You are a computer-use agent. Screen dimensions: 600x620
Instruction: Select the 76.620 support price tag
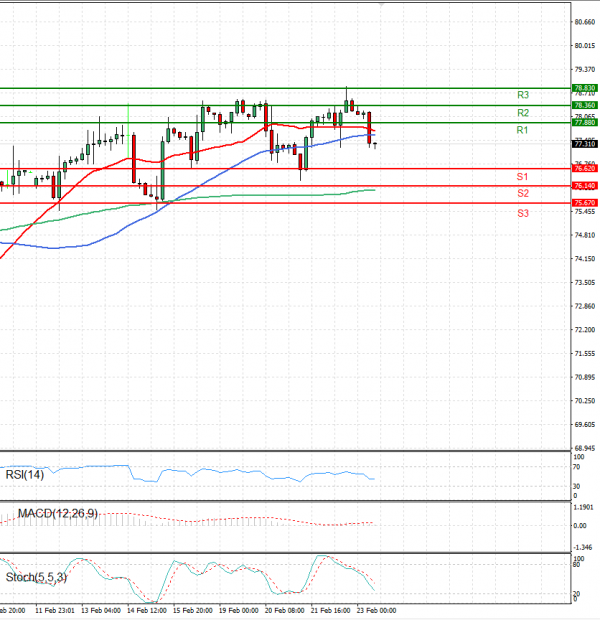(x=585, y=168)
